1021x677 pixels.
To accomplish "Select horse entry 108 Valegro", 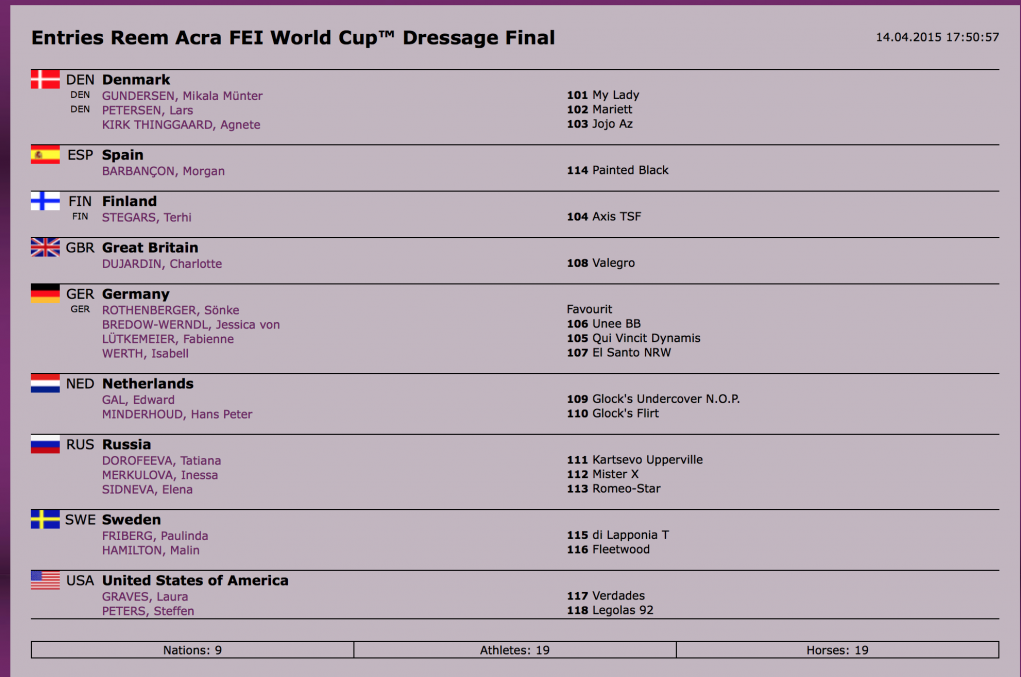I will tap(600, 263).
